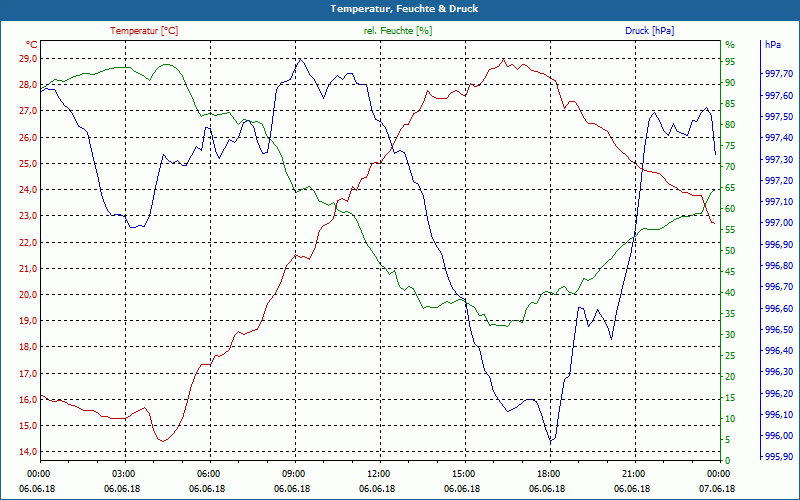800x500 pixels.
Task: Click the '29,0' temperature axis value
Action: pyautogui.click(x=28, y=59)
